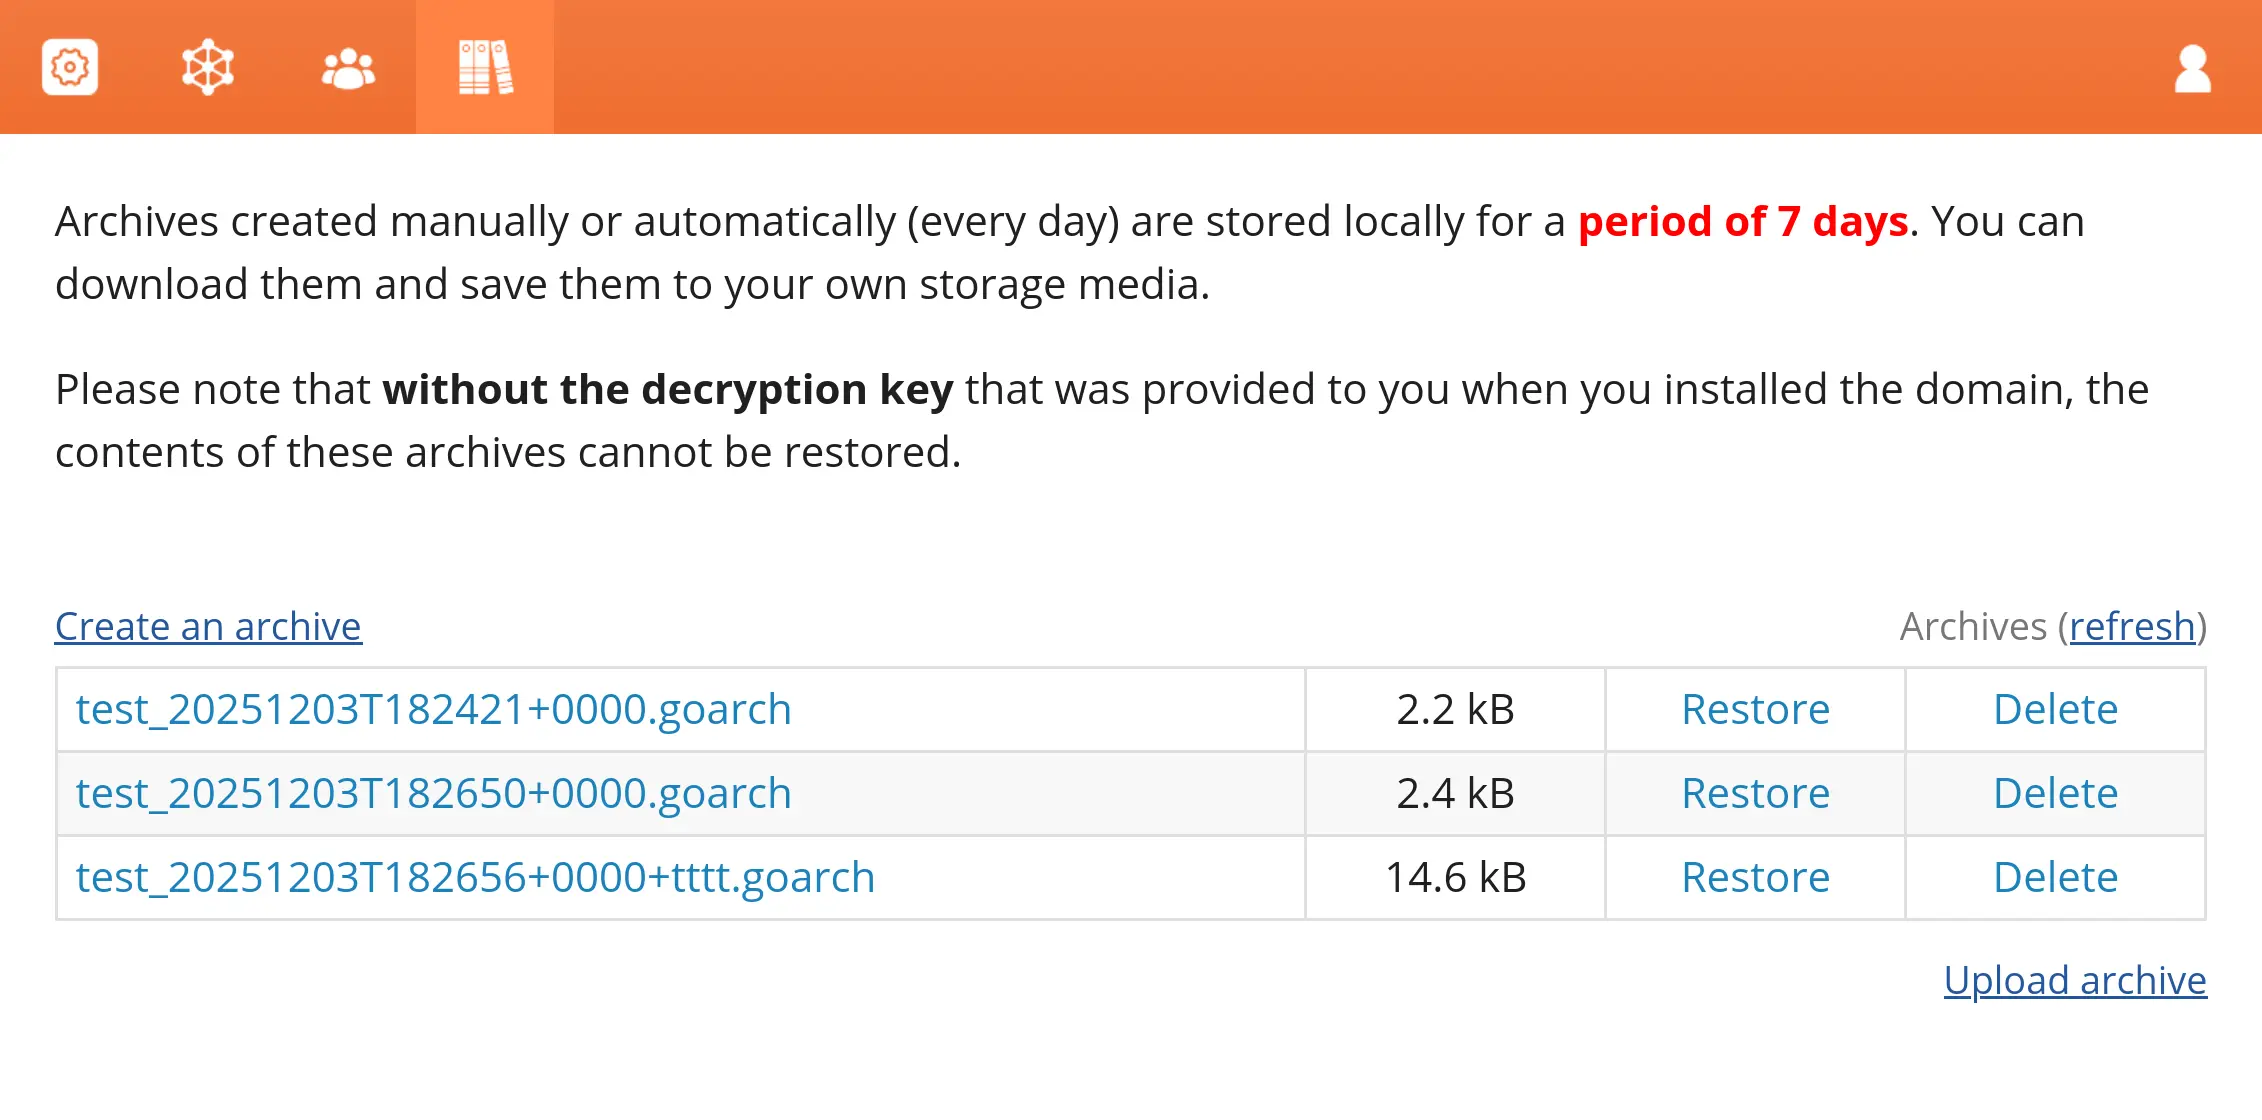
Task: Click the 2.2 kB size cell
Action: [1455, 710]
